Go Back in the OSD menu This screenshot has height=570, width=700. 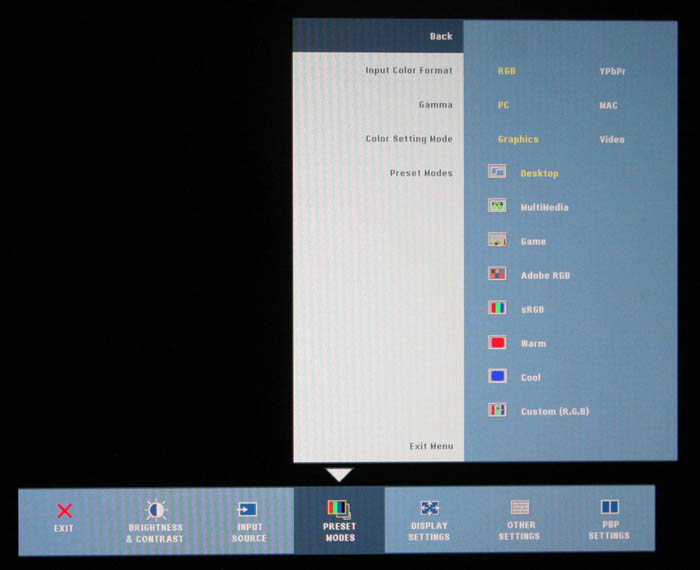(378, 36)
